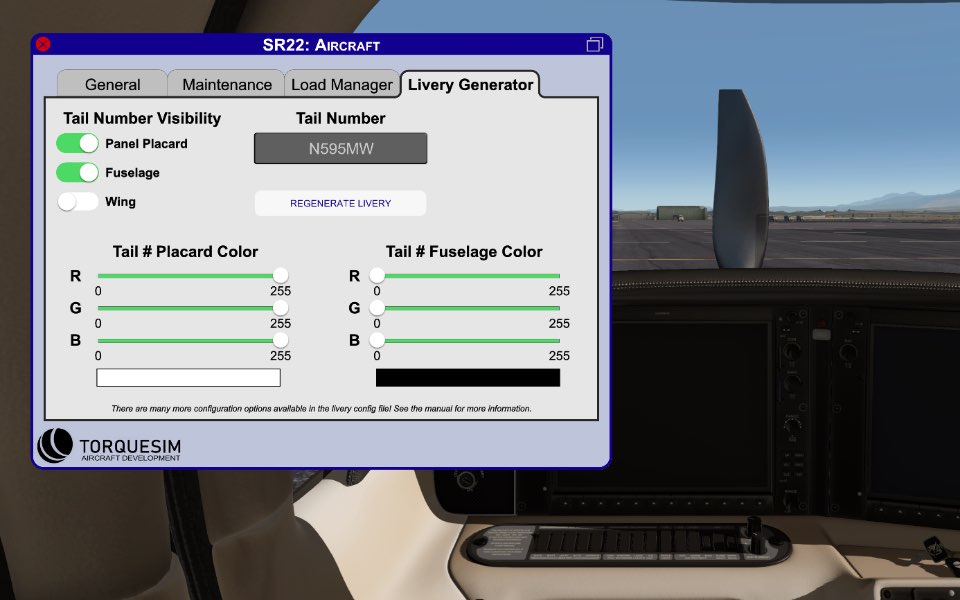Click the Tail # Placard Color heading
This screenshot has height=600, width=960.
point(186,252)
